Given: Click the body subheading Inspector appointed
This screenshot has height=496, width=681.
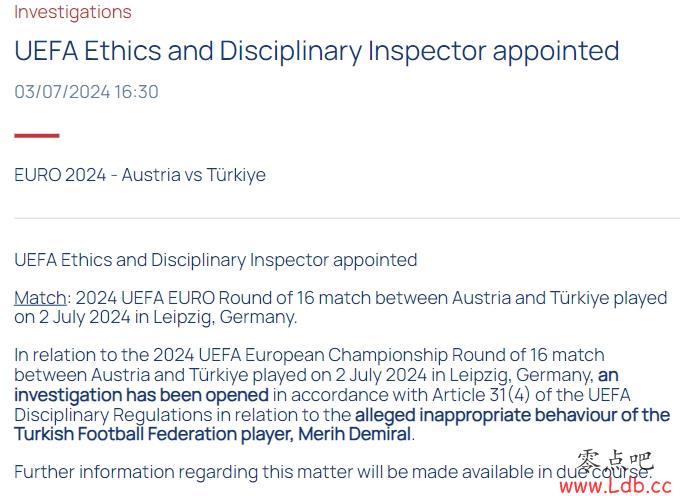Looking at the screenshot, I should point(333,260).
